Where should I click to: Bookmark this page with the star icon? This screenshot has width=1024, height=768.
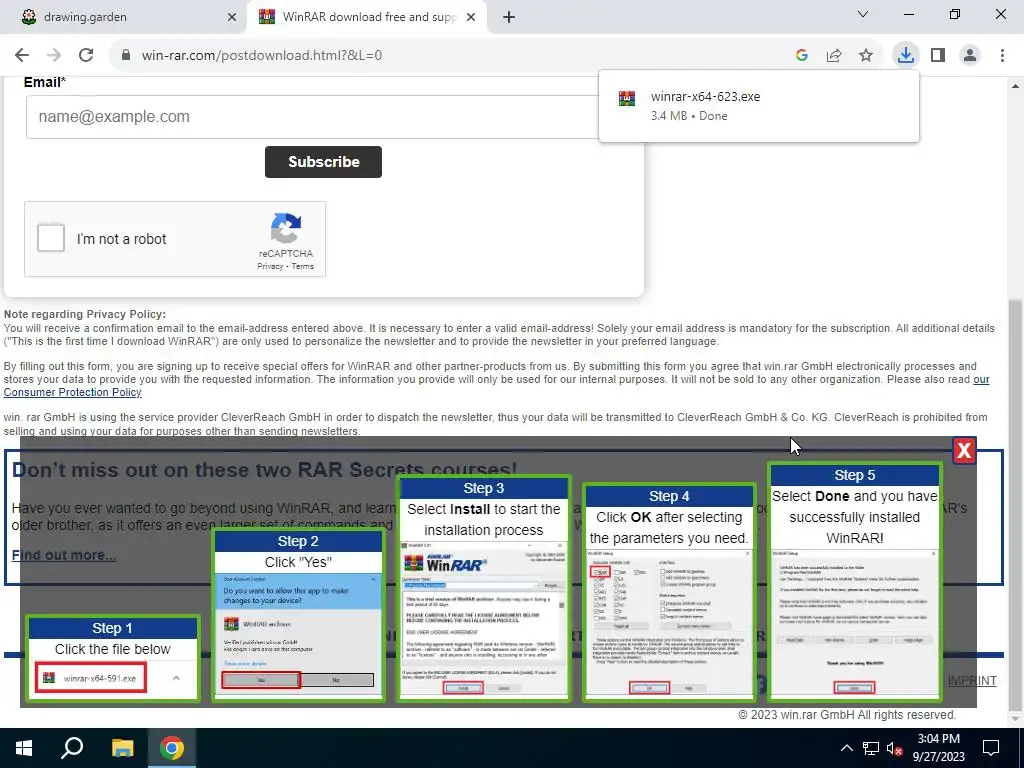click(866, 56)
